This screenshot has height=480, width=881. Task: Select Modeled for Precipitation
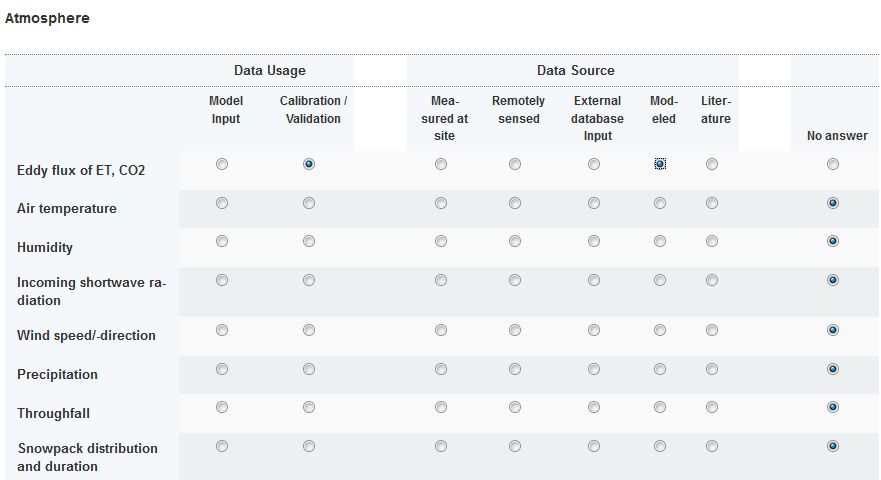pyautogui.click(x=660, y=369)
